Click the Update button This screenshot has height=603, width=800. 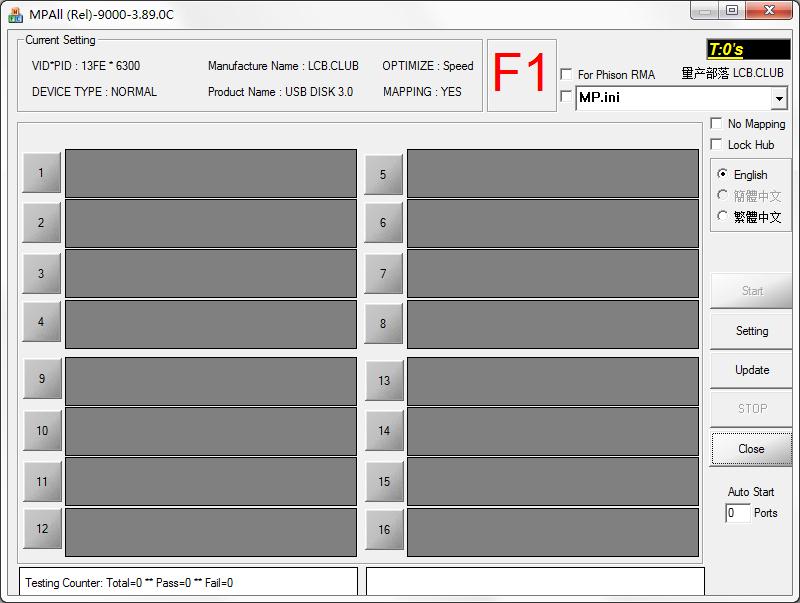click(752, 370)
